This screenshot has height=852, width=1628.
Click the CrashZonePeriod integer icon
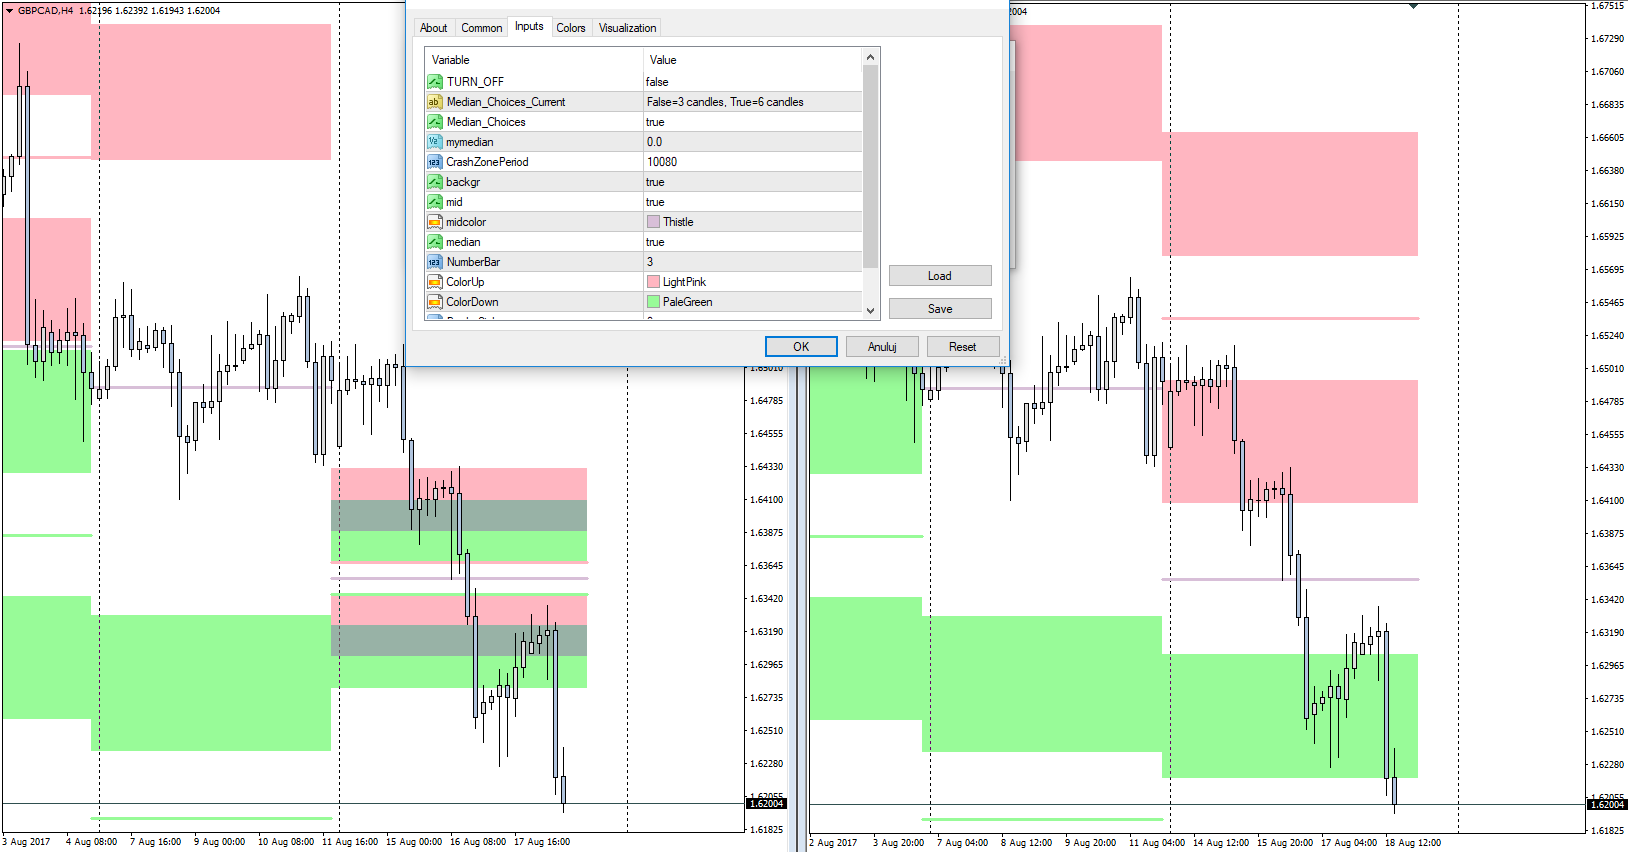pos(434,162)
